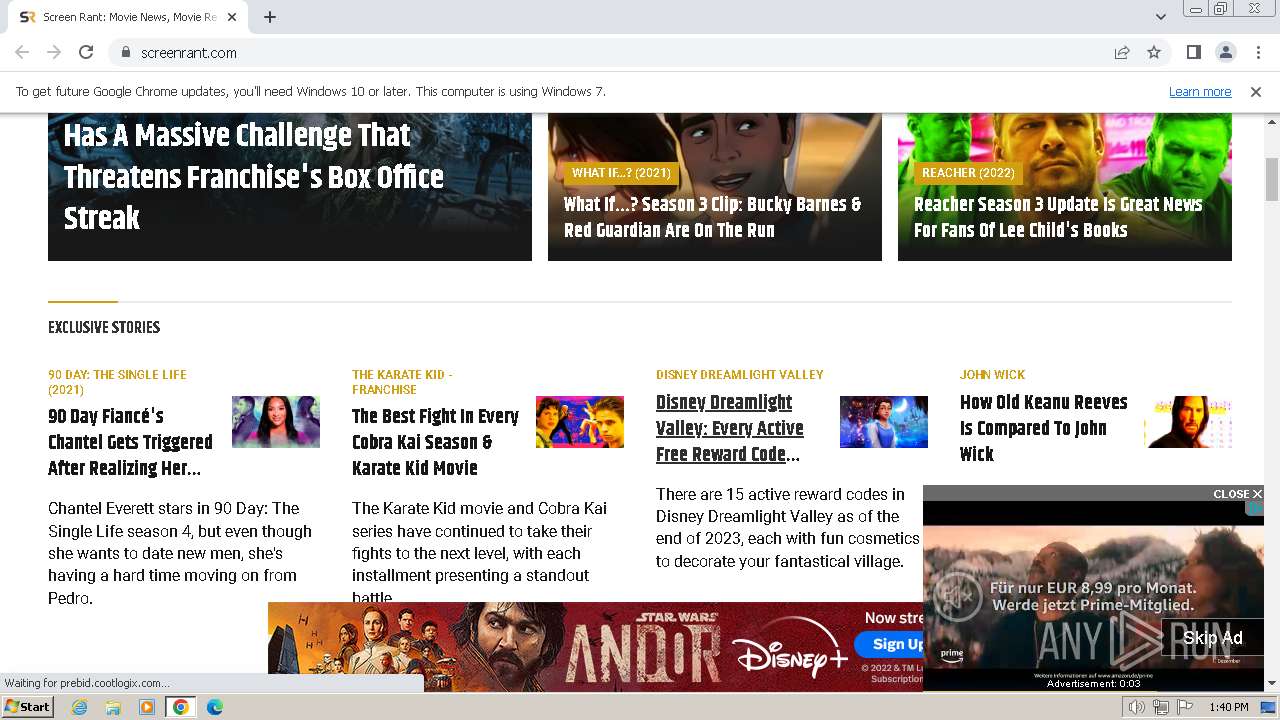Switch to Chrome taskbar button
Viewport: 1280px width, 720px height.
pos(181,707)
